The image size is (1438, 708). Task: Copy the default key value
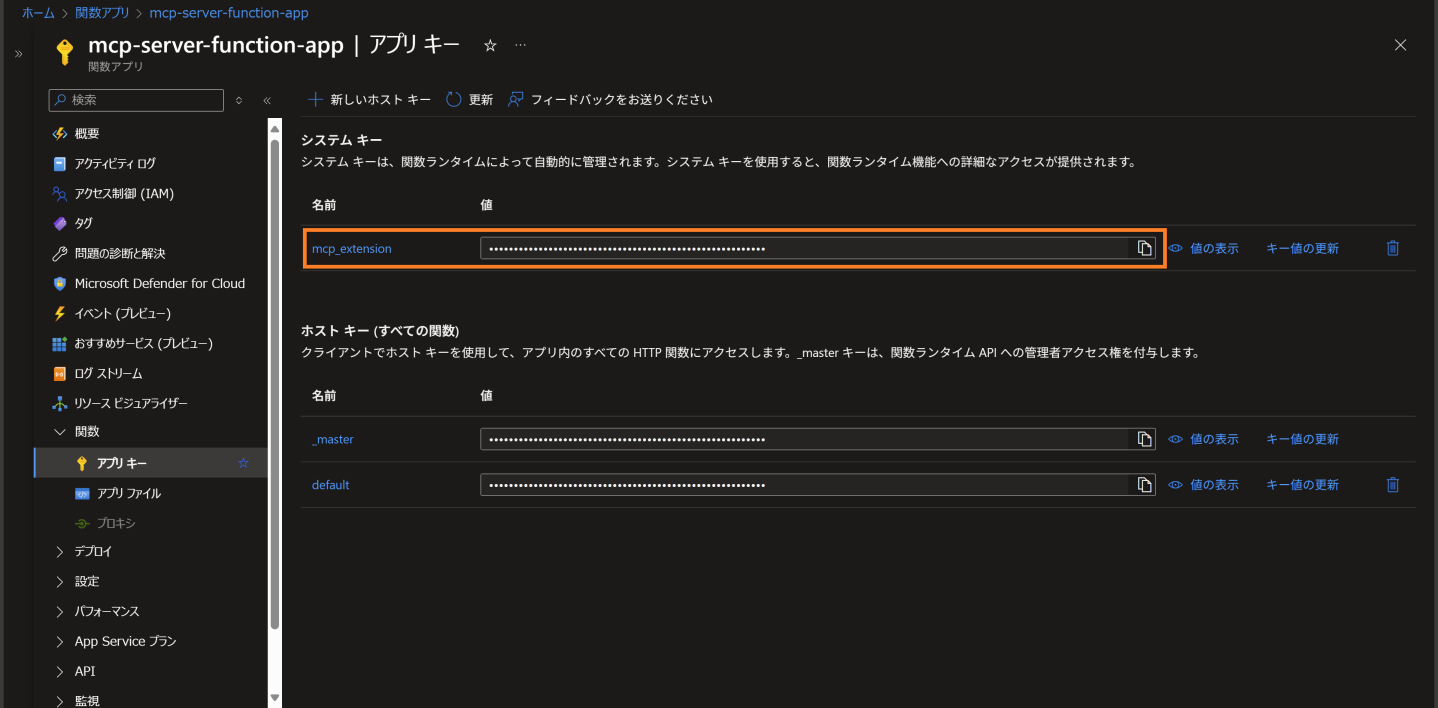coord(1144,485)
